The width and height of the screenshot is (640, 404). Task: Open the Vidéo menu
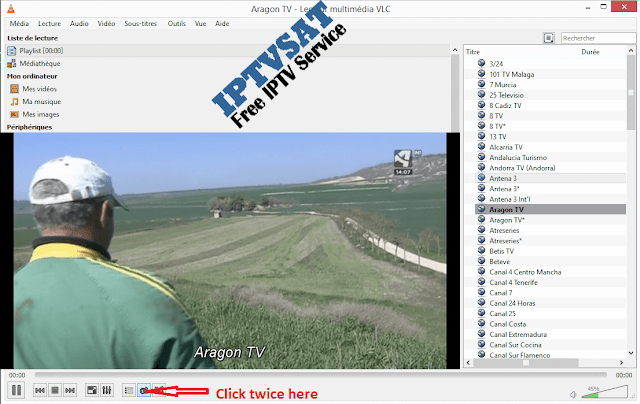[106, 24]
